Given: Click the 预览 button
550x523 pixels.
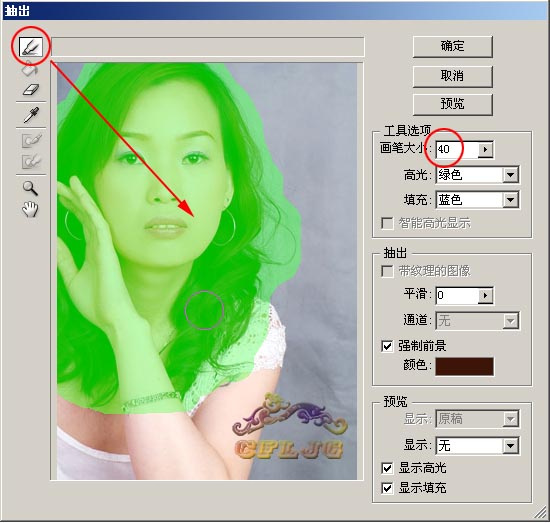Looking at the screenshot, I should point(452,104).
